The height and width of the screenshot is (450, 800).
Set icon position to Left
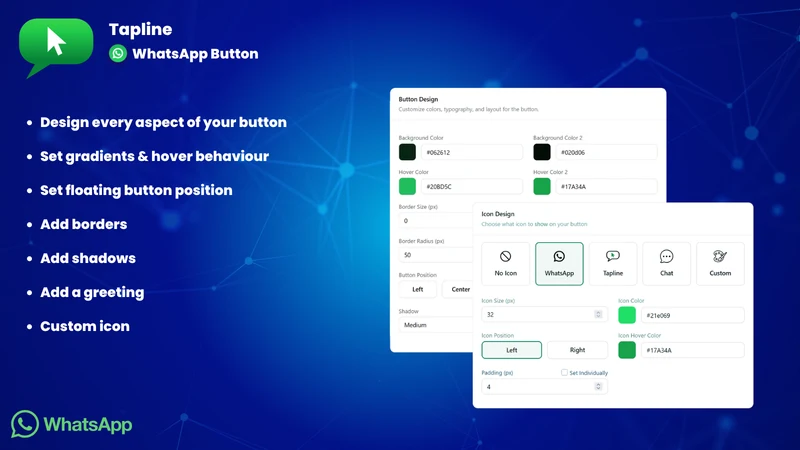[512, 350]
